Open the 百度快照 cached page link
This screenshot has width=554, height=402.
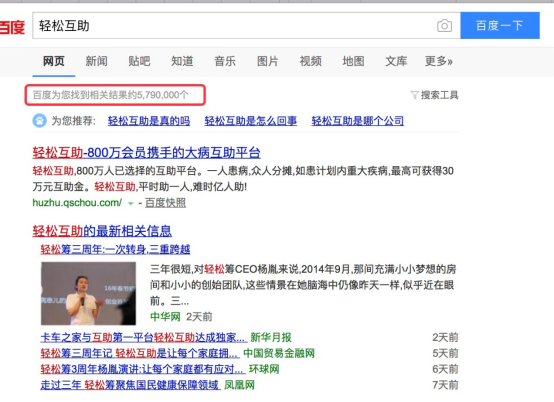point(165,203)
